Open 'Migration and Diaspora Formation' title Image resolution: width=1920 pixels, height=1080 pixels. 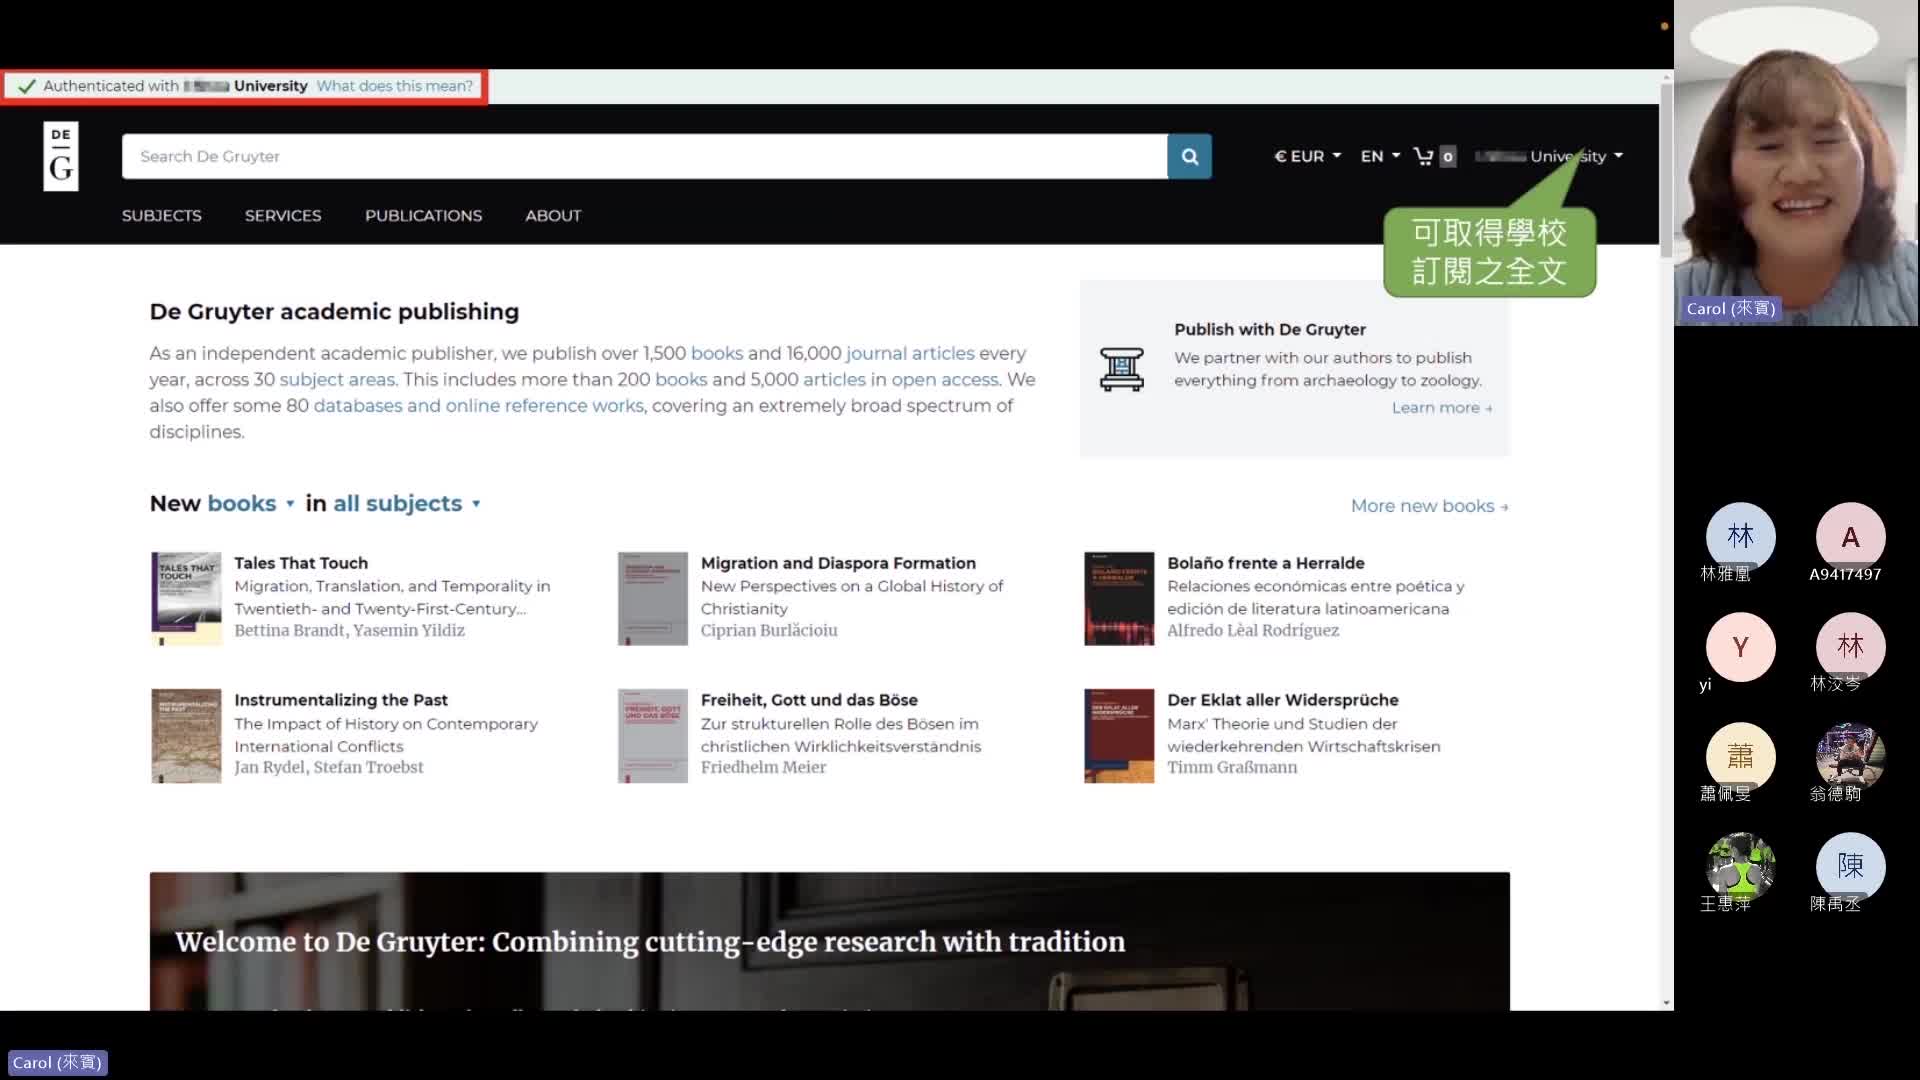838,563
